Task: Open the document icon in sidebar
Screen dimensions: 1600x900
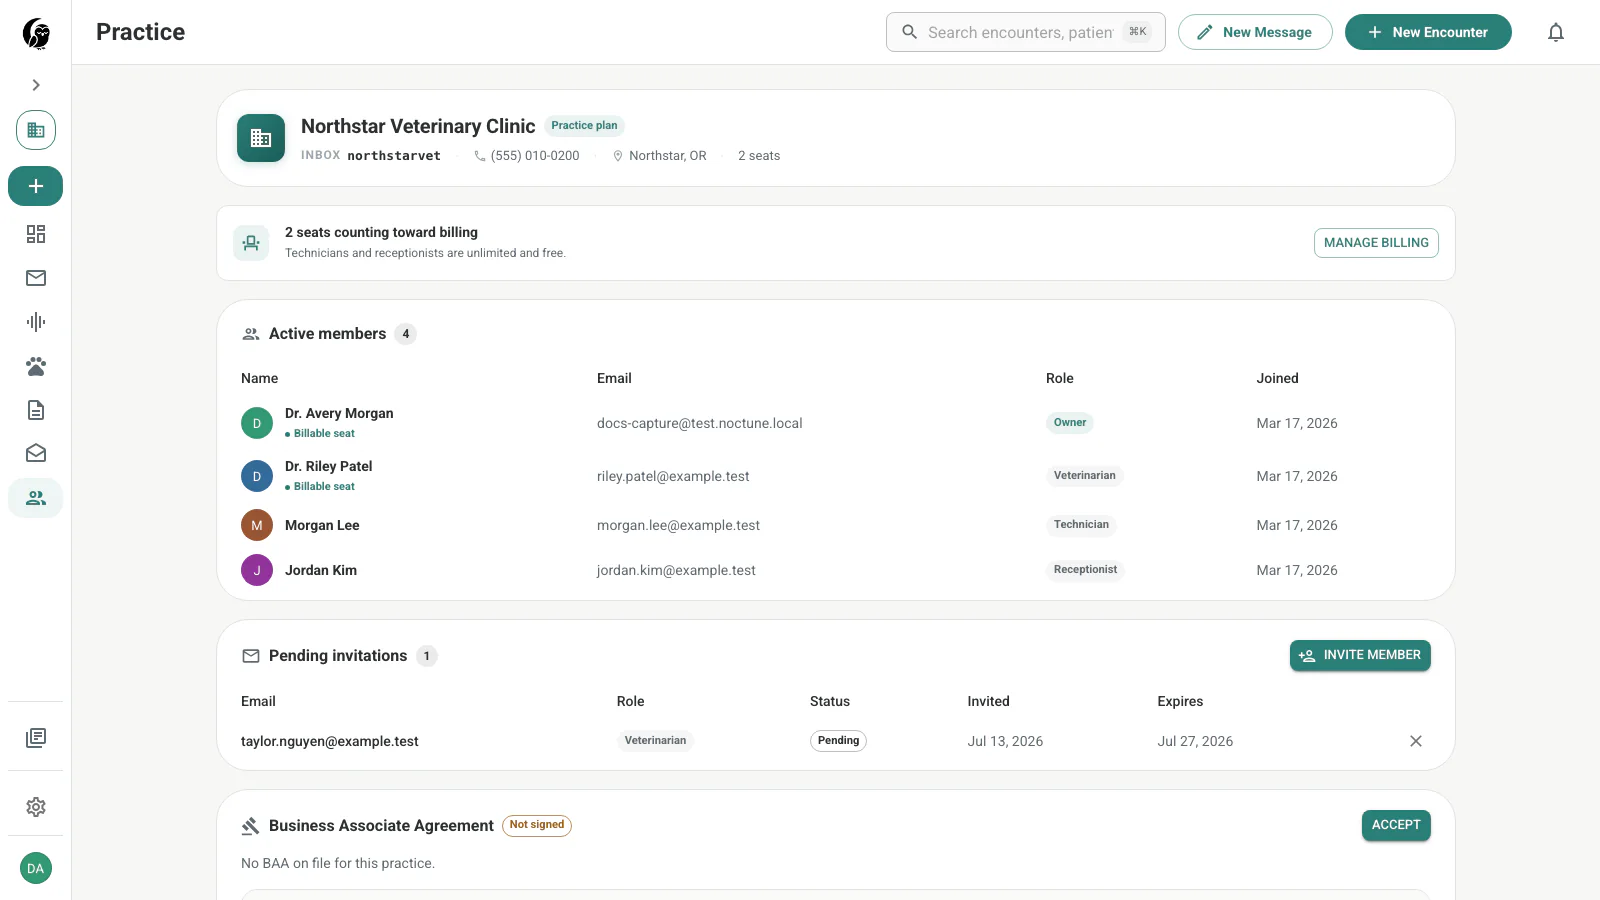Action: click(x=36, y=410)
